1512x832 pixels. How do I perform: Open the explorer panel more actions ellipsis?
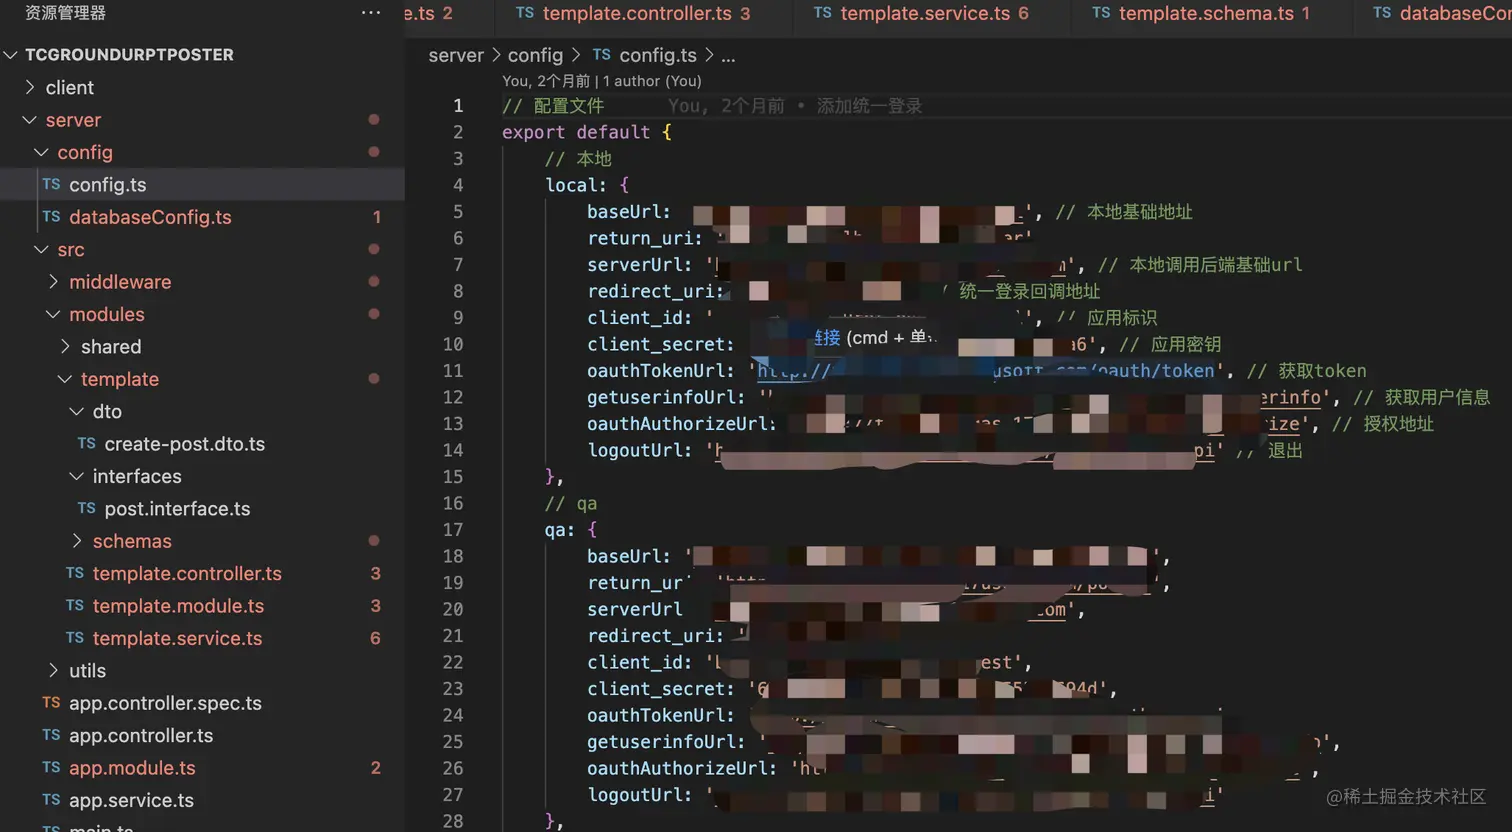pyautogui.click(x=371, y=13)
